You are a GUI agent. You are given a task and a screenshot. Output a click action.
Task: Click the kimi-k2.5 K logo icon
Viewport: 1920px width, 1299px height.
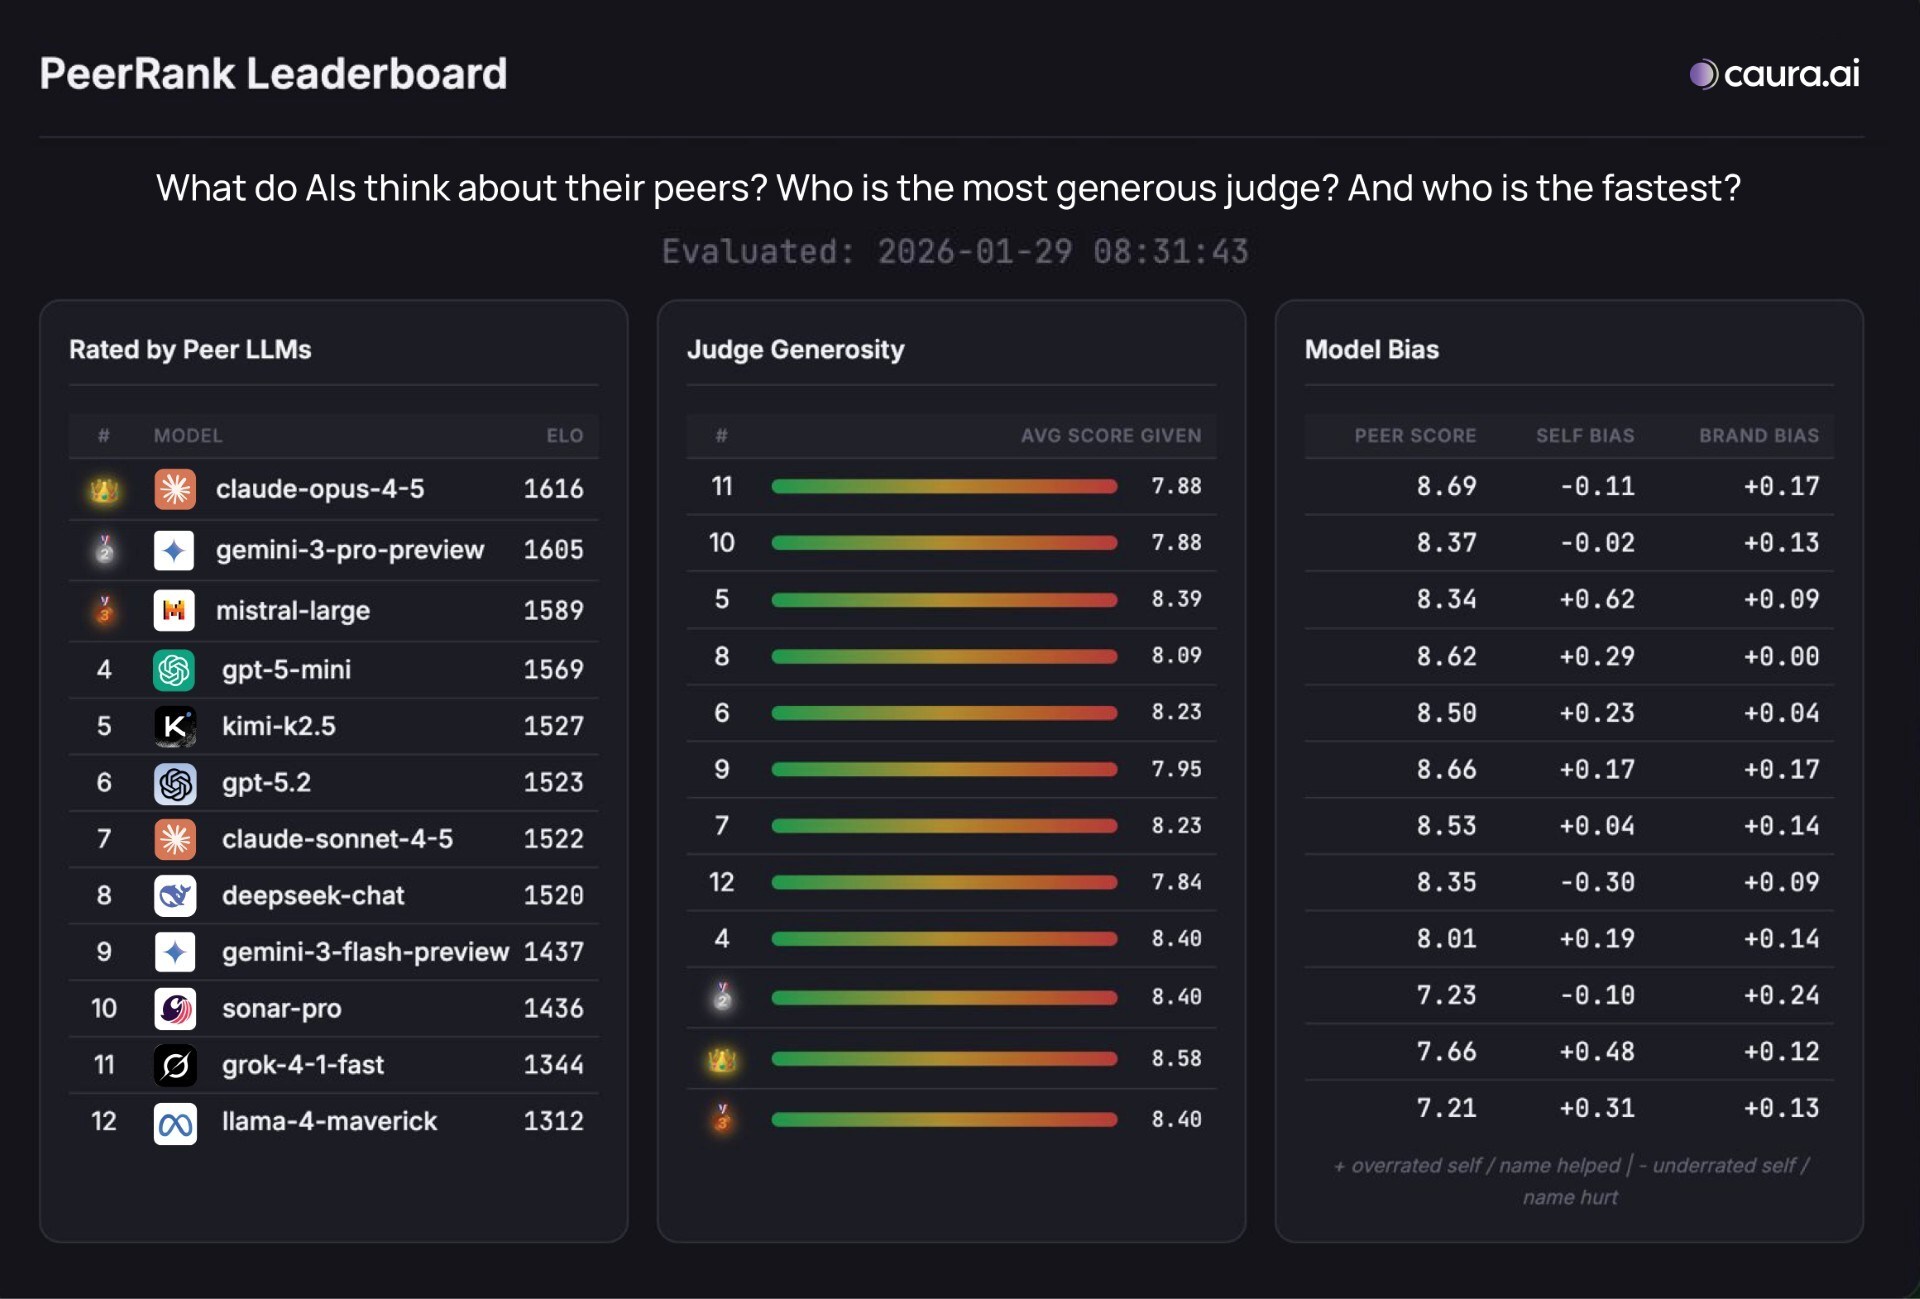pyautogui.click(x=175, y=726)
